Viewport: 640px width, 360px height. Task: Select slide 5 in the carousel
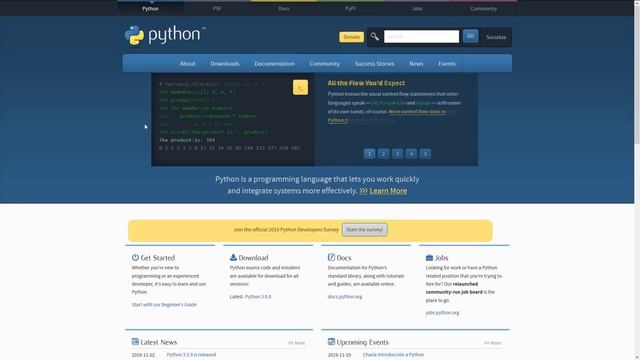[x=425, y=154]
